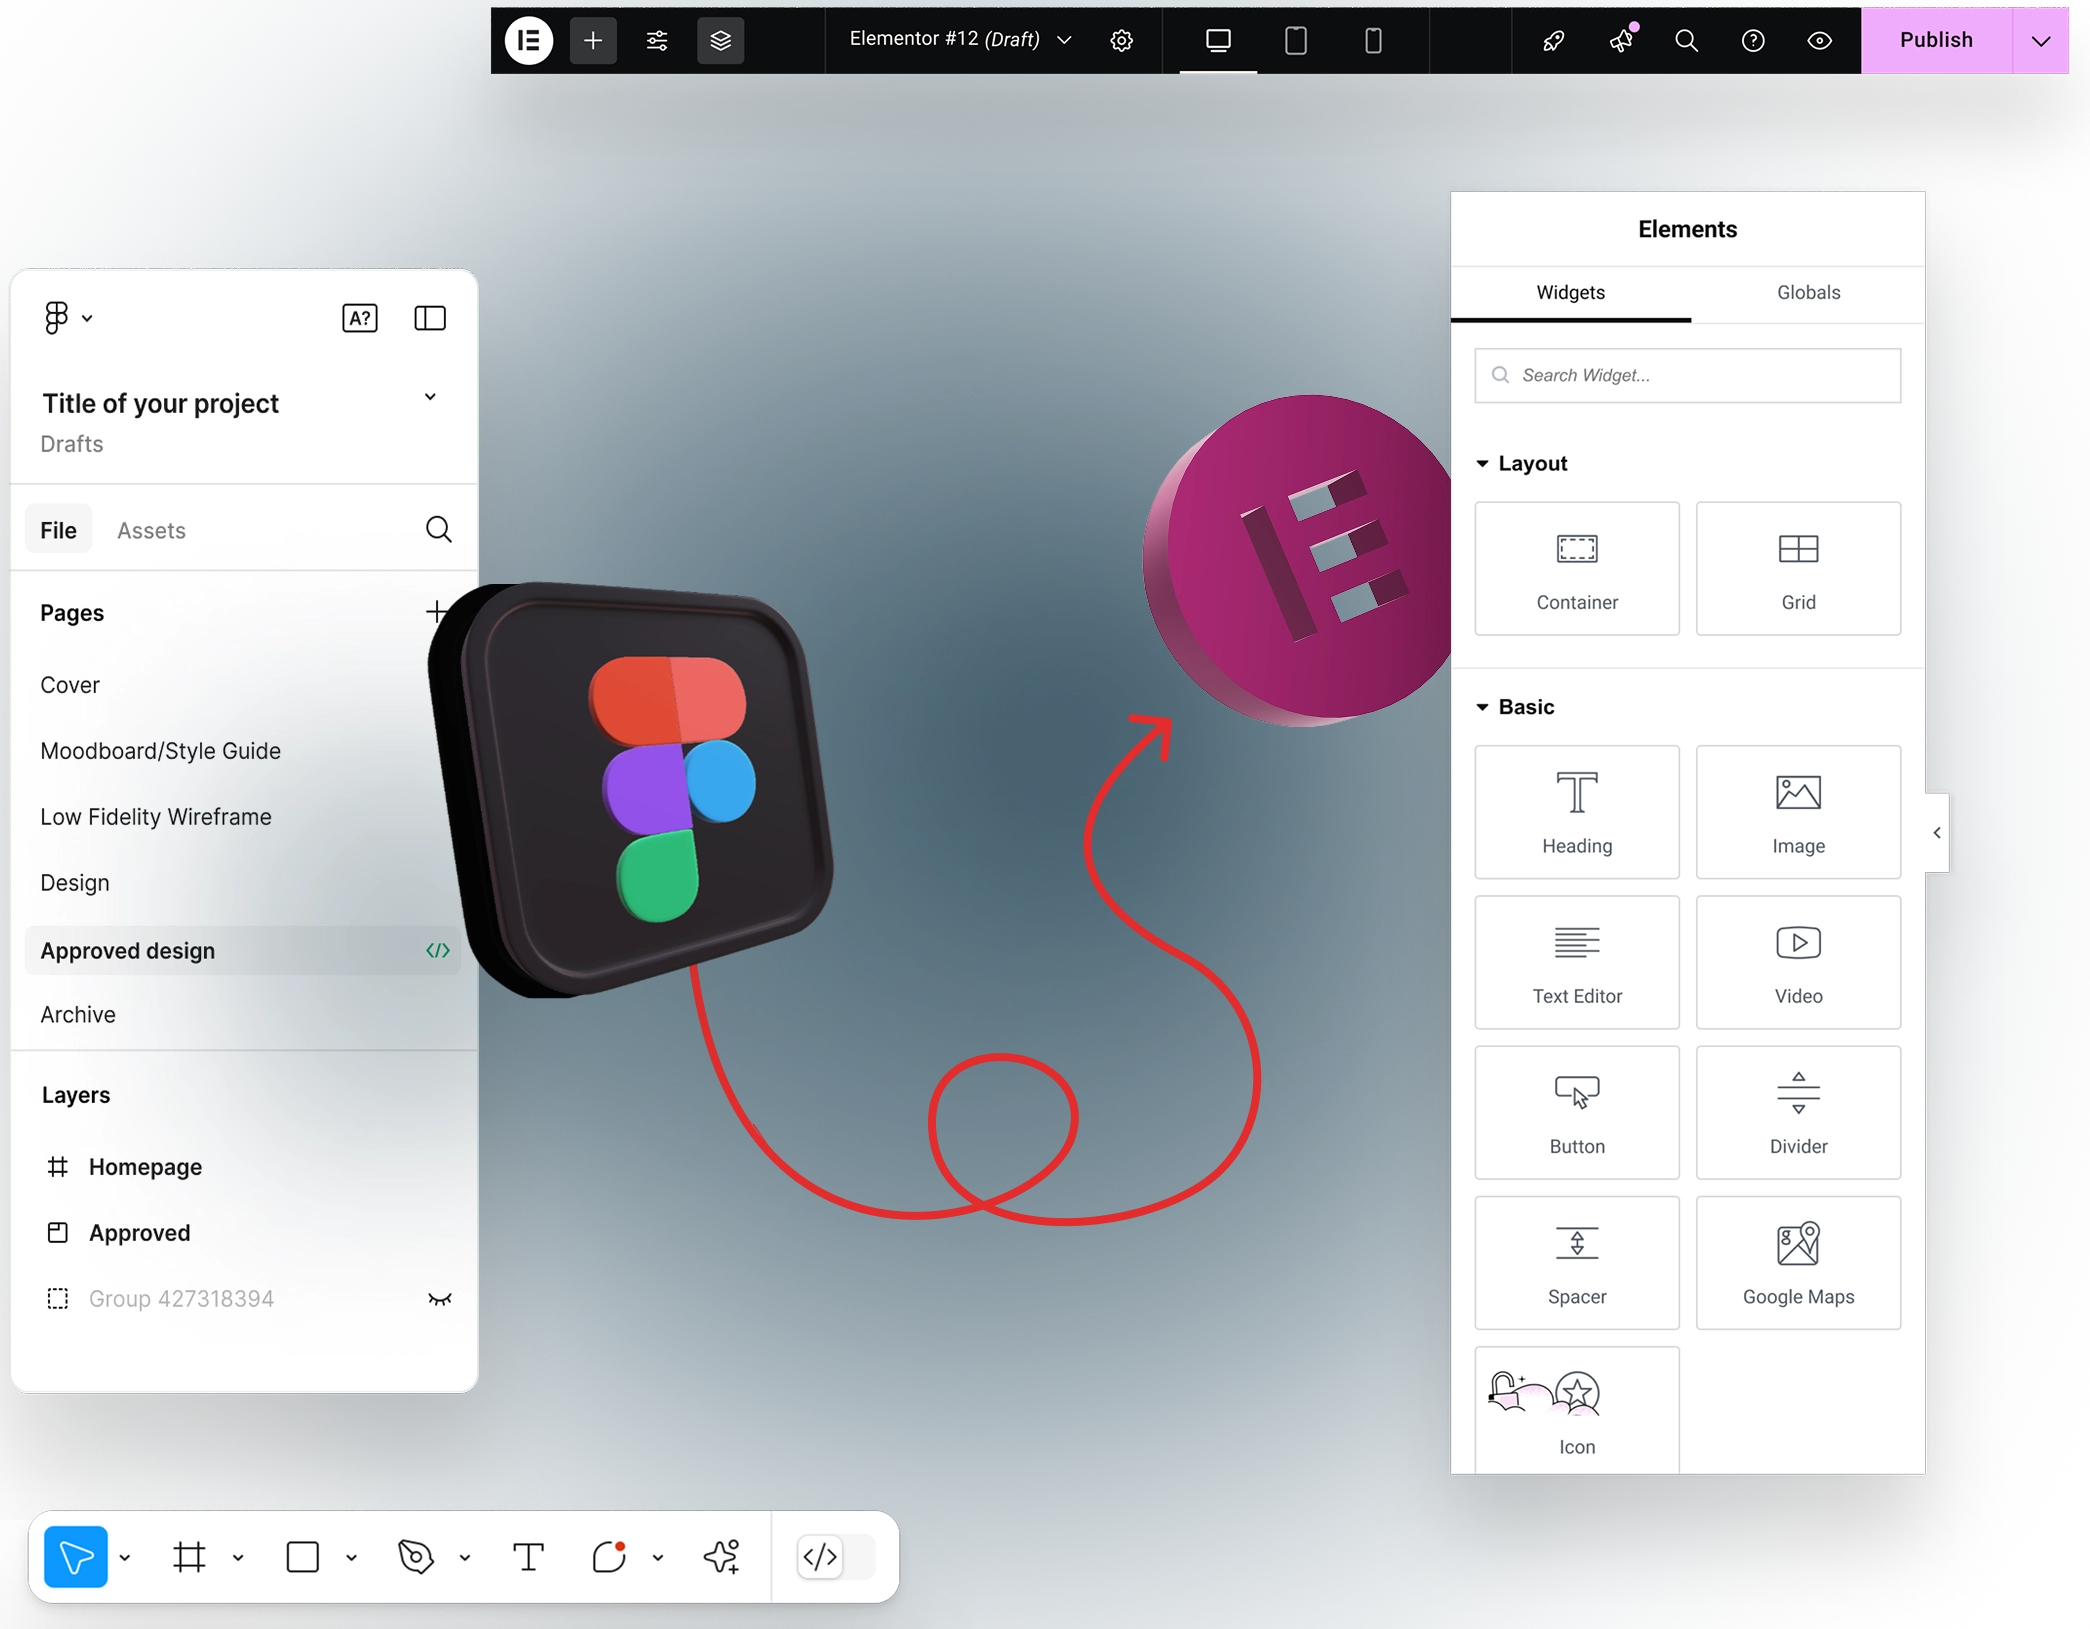Show the hidden Group 427318394 layer
The image size is (2090, 1629).
439,1299
